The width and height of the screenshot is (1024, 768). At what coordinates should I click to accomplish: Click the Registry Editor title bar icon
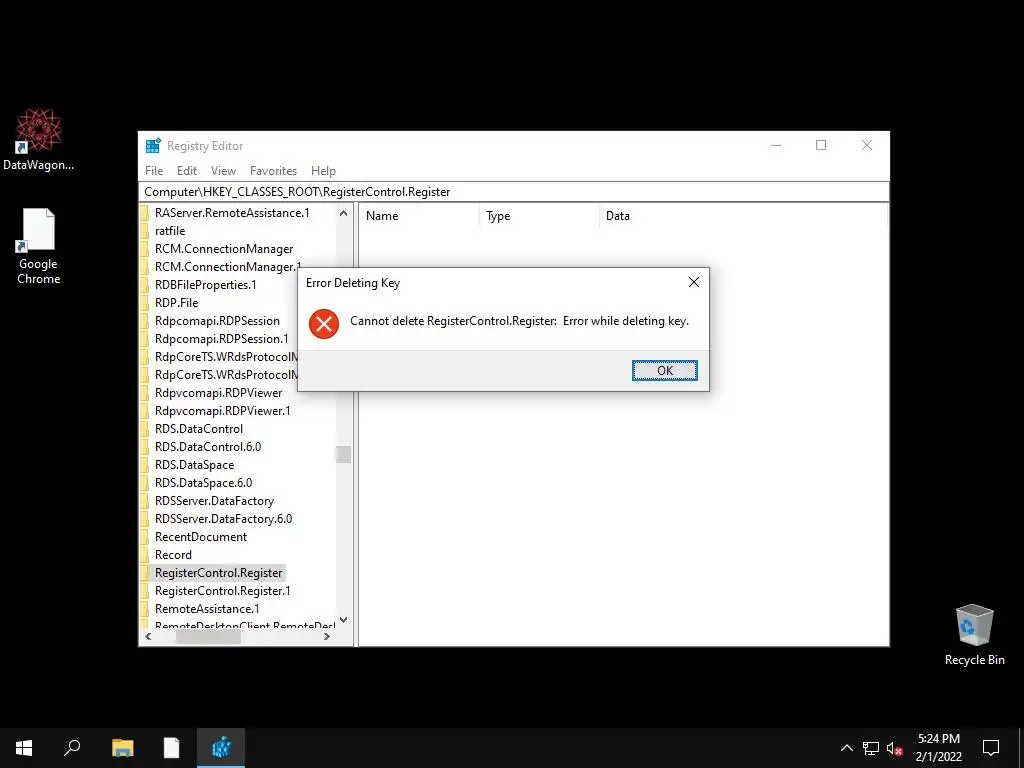(153, 146)
